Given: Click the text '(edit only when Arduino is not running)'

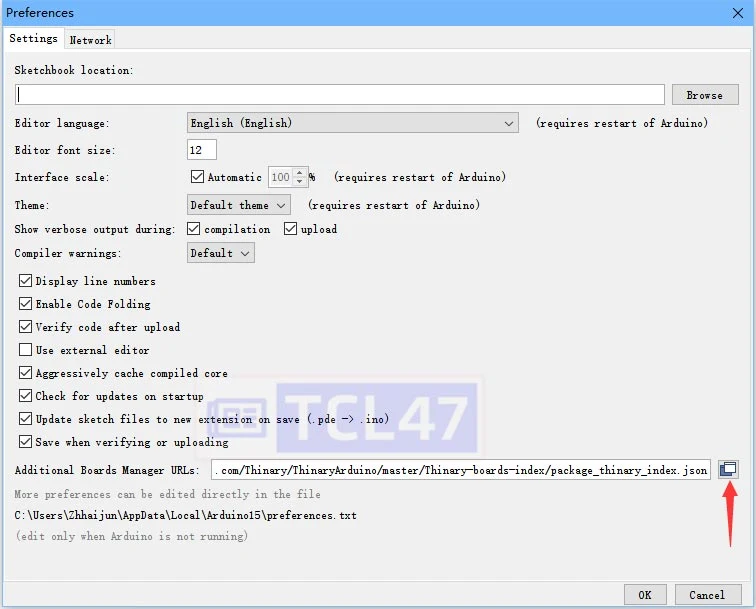Looking at the screenshot, I should [x=132, y=536].
